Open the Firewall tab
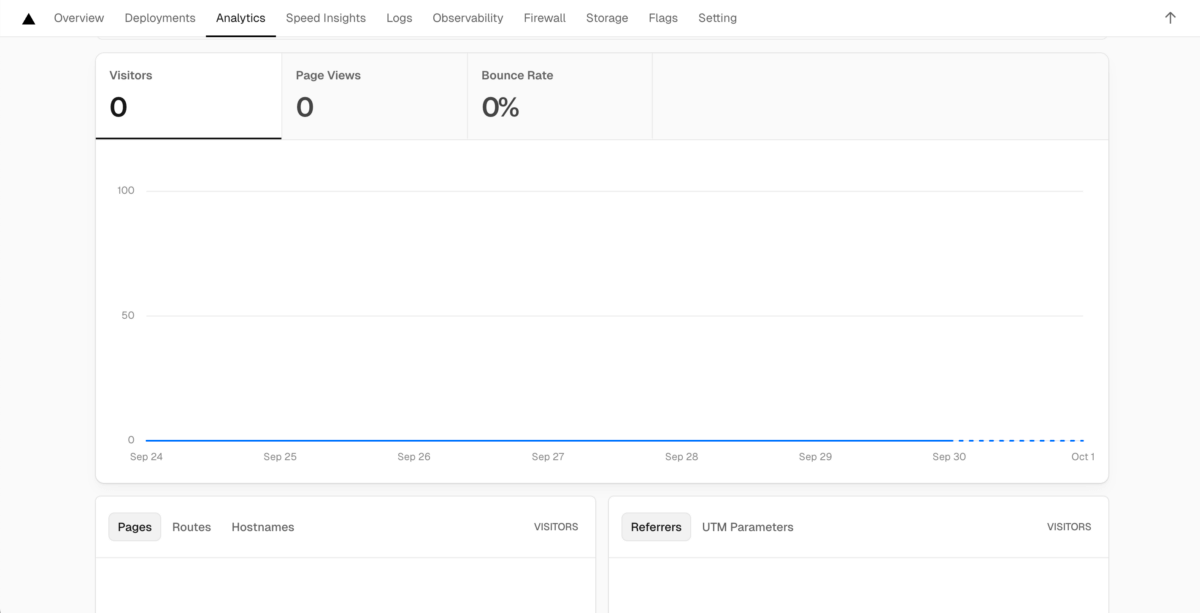The image size is (1200, 613). [545, 18]
